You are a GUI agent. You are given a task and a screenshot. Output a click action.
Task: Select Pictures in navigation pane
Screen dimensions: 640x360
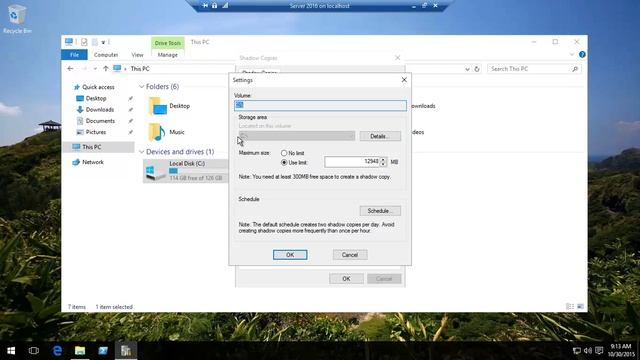coord(96,132)
